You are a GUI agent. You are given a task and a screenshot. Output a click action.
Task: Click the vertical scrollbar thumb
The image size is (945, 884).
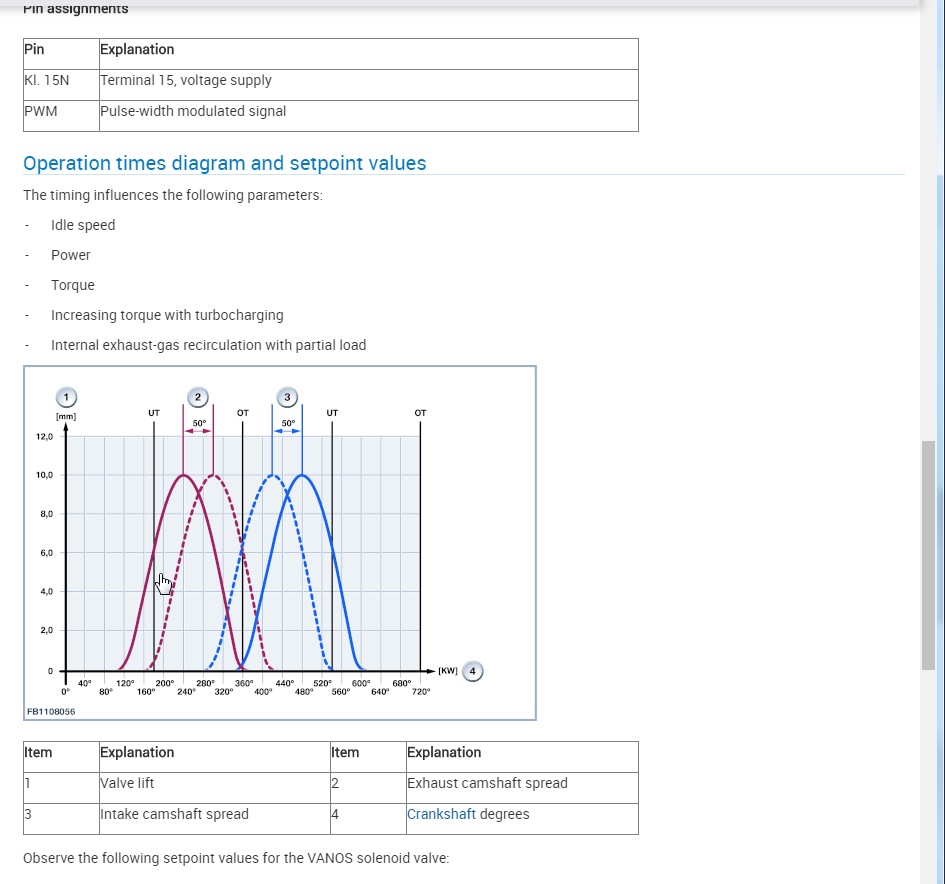pyautogui.click(x=928, y=555)
